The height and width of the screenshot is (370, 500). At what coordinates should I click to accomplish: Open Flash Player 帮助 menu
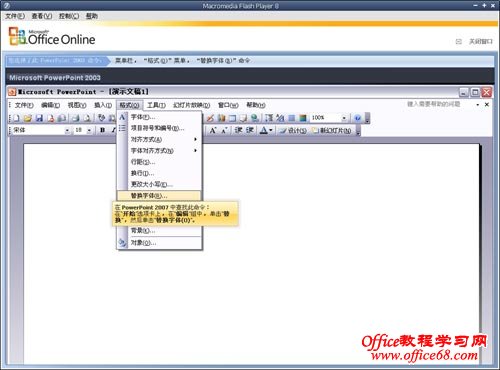tap(92, 16)
